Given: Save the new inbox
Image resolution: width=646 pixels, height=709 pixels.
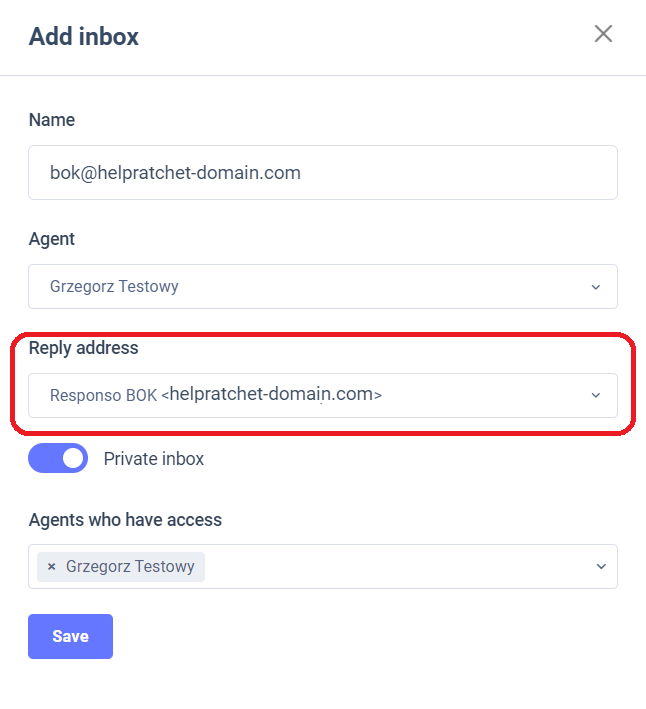Looking at the screenshot, I should [70, 637].
